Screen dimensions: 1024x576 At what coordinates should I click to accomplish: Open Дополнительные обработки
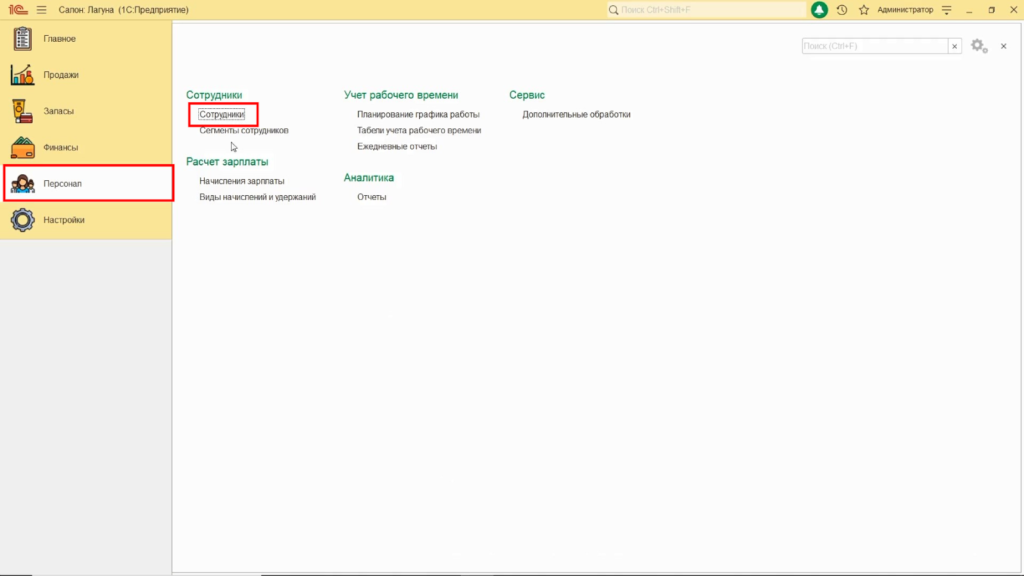(x=576, y=114)
